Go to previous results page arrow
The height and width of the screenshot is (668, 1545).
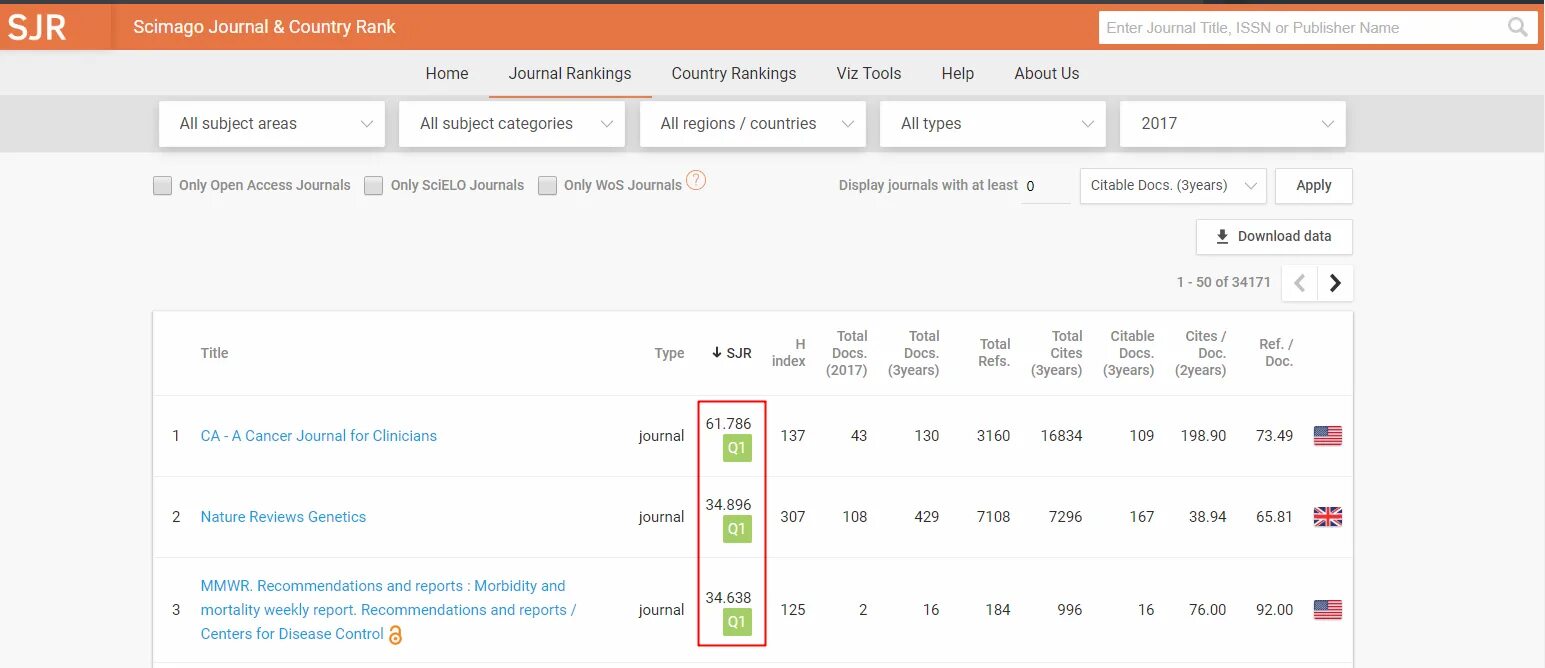tap(1299, 283)
